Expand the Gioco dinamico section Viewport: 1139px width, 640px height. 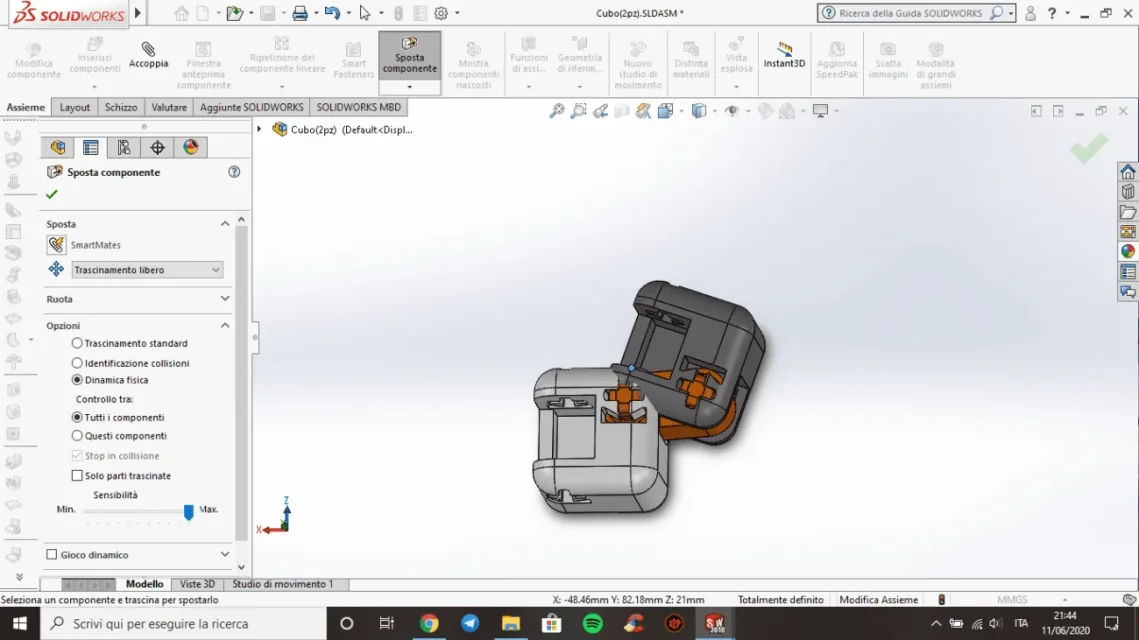tap(225, 554)
